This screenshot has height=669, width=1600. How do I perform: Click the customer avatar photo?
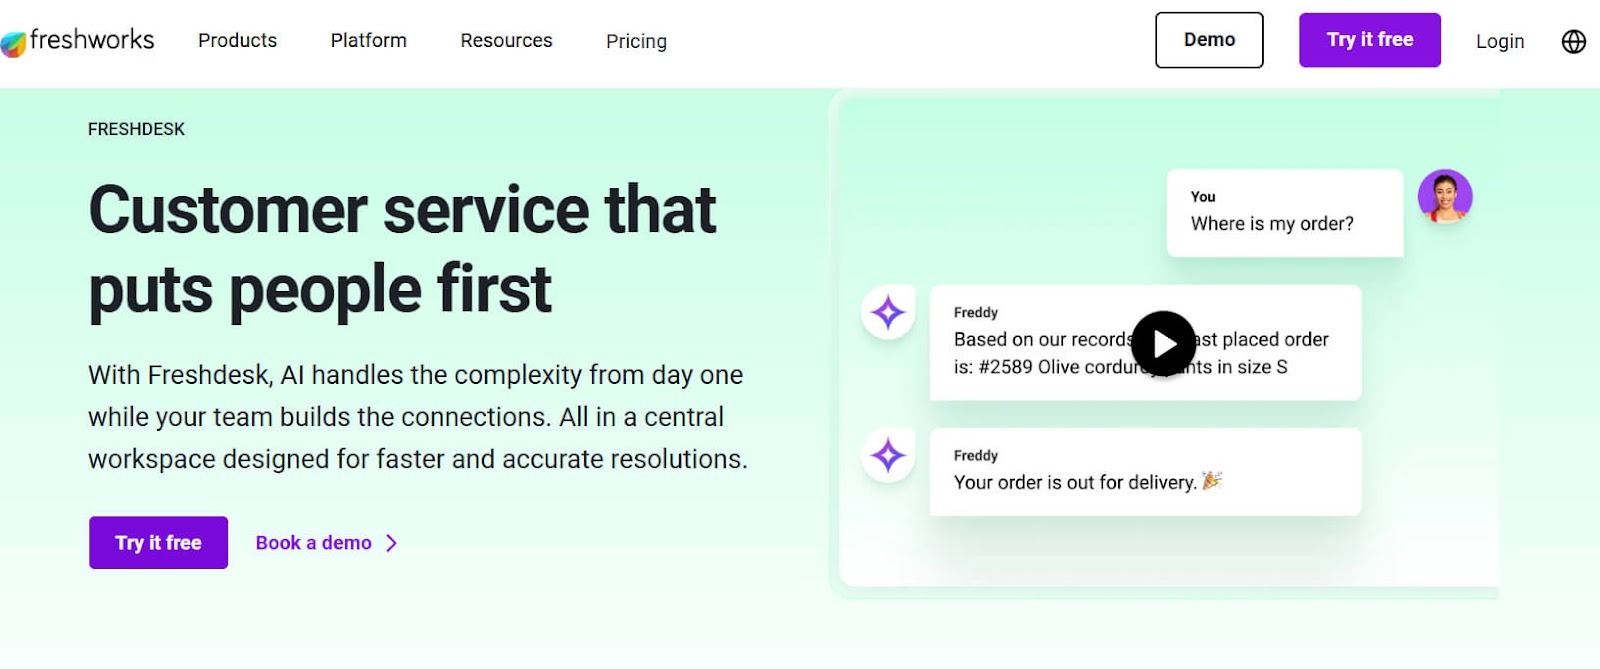click(x=1445, y=196)
